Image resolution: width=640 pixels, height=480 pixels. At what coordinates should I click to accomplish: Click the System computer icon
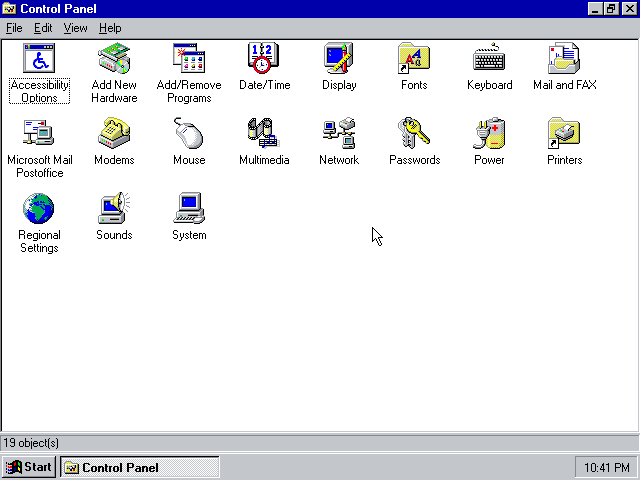click(189, 208)
